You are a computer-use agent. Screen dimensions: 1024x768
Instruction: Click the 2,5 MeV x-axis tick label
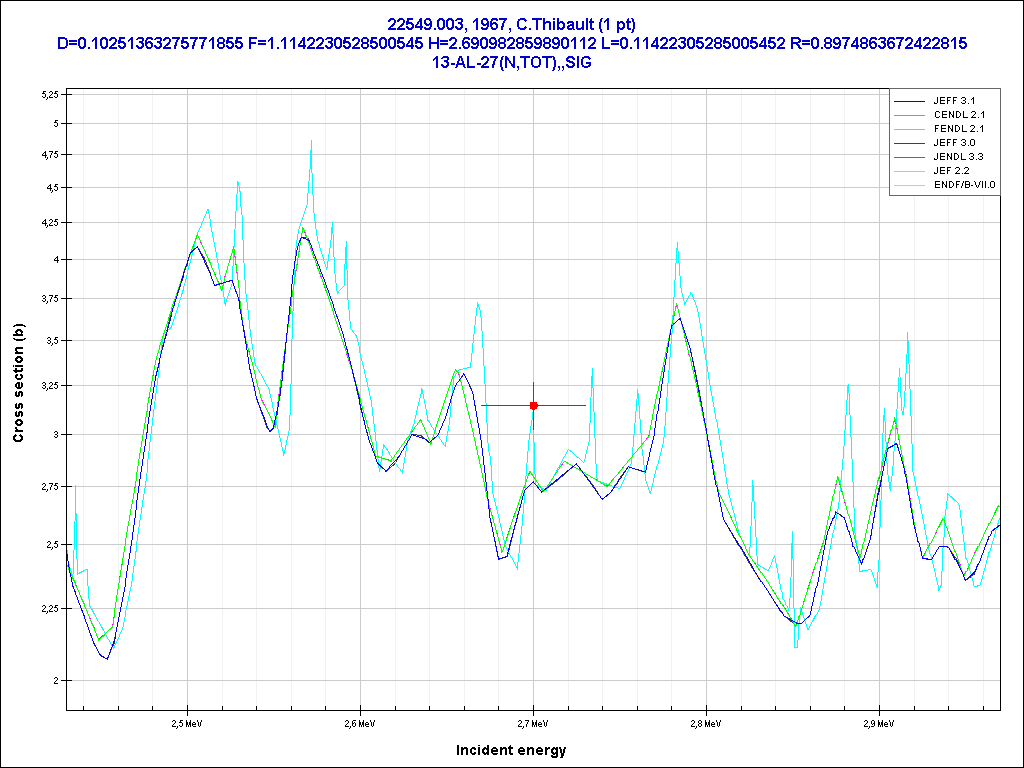tap(186, 722)
